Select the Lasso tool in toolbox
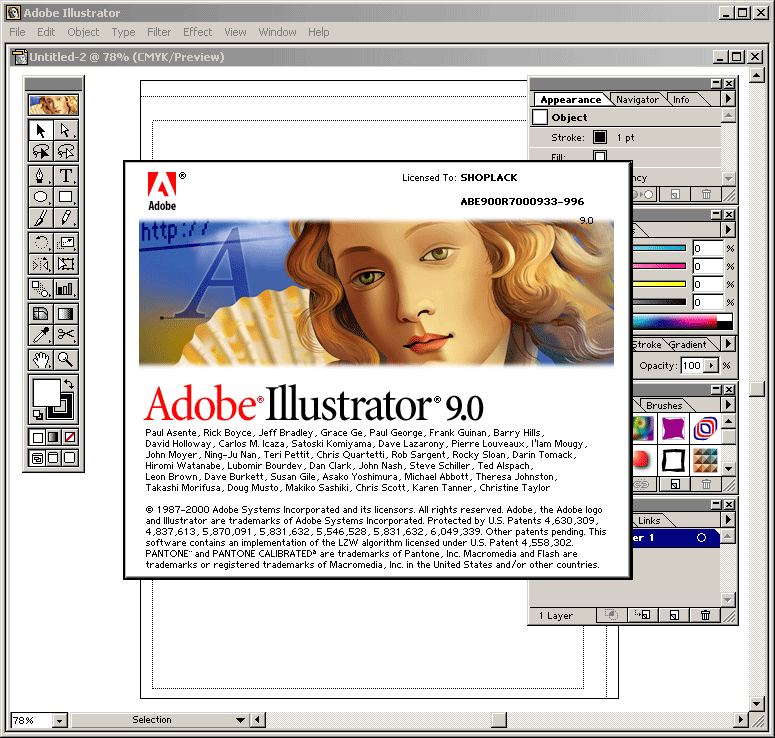The image size is (775, 738). coord(41,151)
